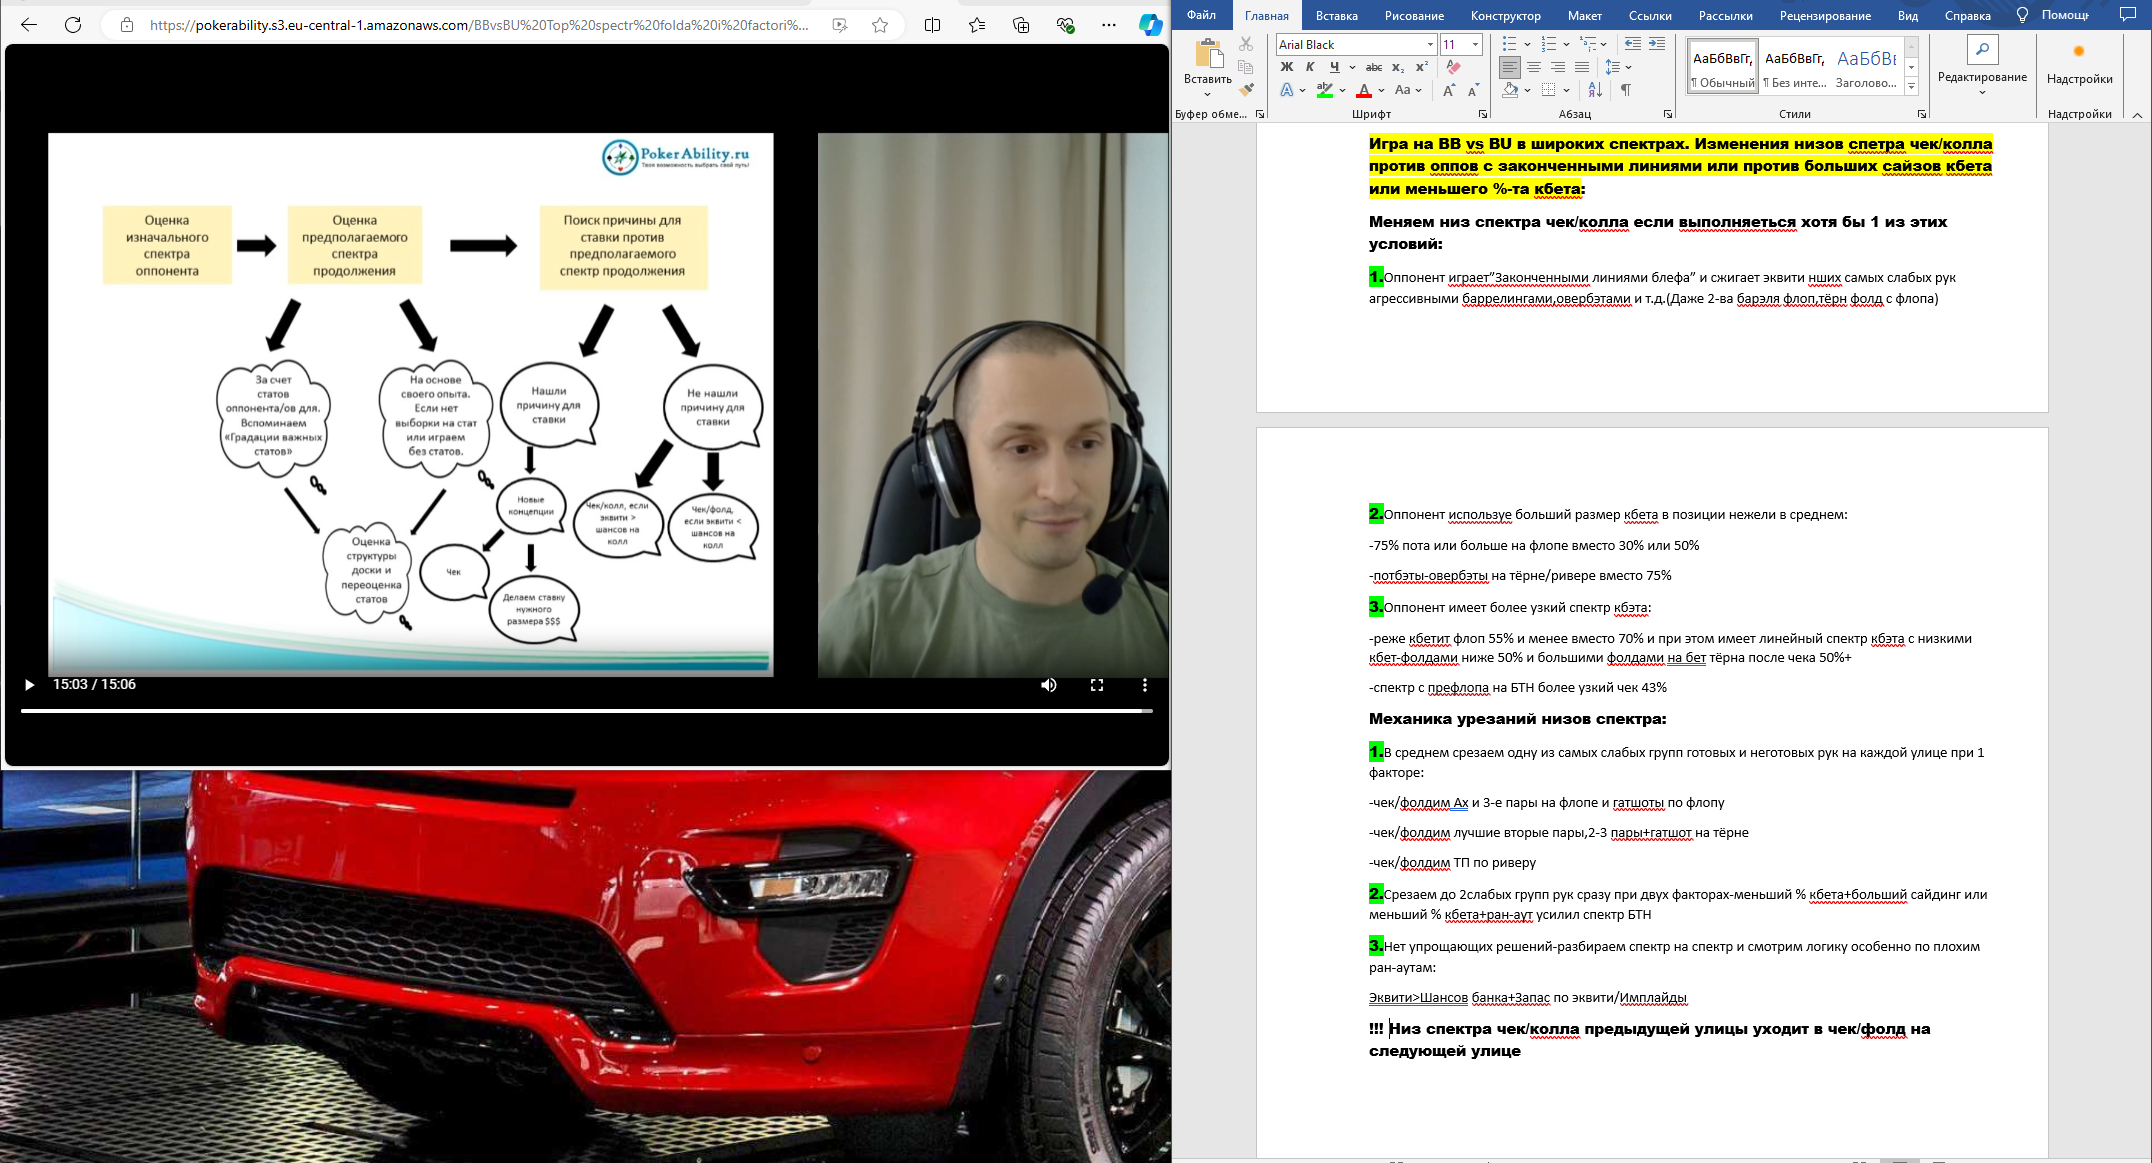Open the Favorites list icon
This screenshot has height=1163, width=2152.
977,25
